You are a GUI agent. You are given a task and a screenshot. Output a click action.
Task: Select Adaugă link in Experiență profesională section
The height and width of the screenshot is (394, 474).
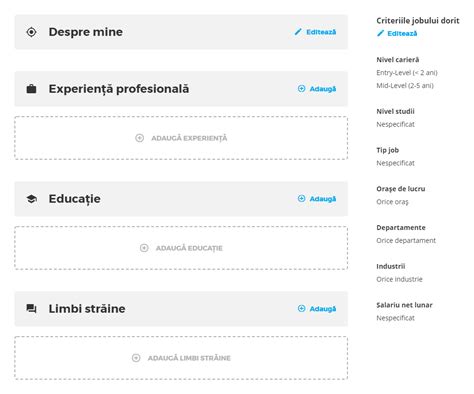pos(323,89)
